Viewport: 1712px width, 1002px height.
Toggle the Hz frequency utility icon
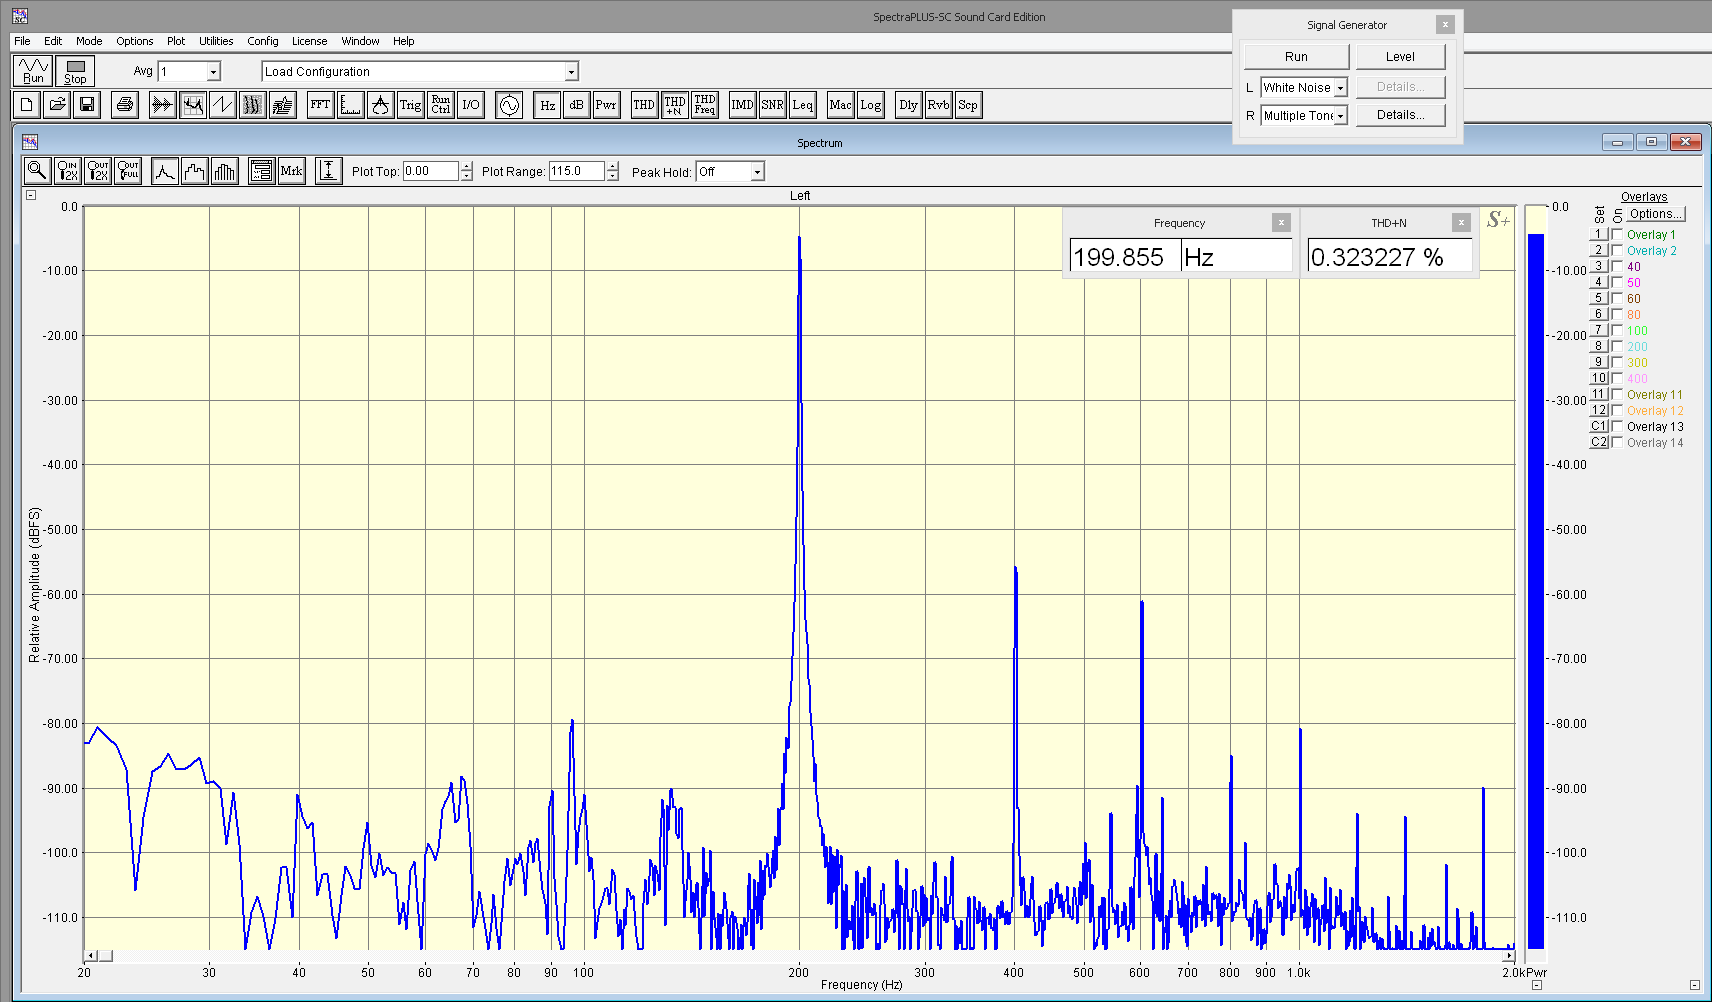coord(547,104)
